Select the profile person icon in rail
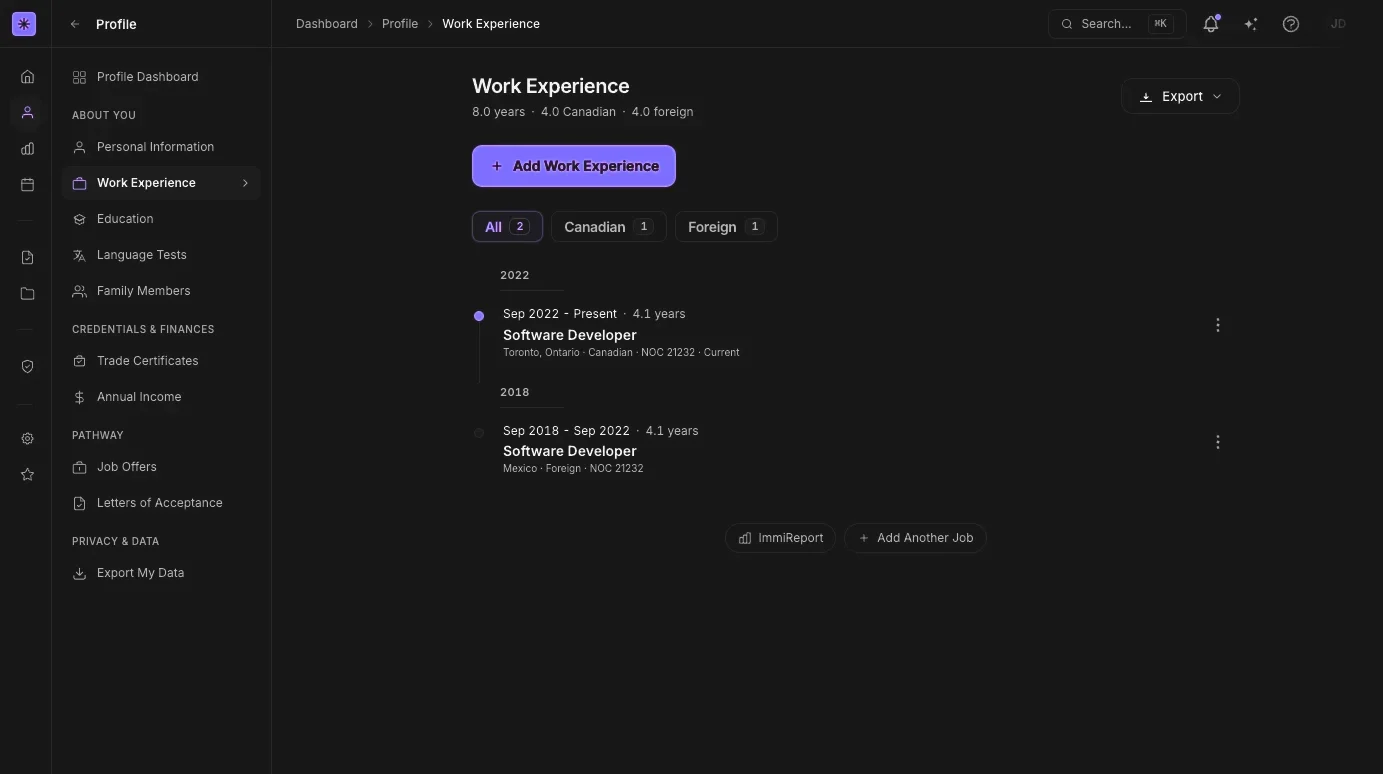 point(27,113)
